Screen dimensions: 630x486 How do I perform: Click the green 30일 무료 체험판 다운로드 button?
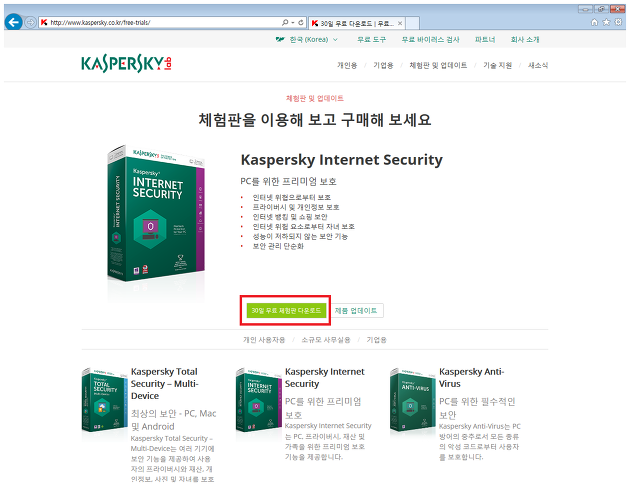point(286,310)
